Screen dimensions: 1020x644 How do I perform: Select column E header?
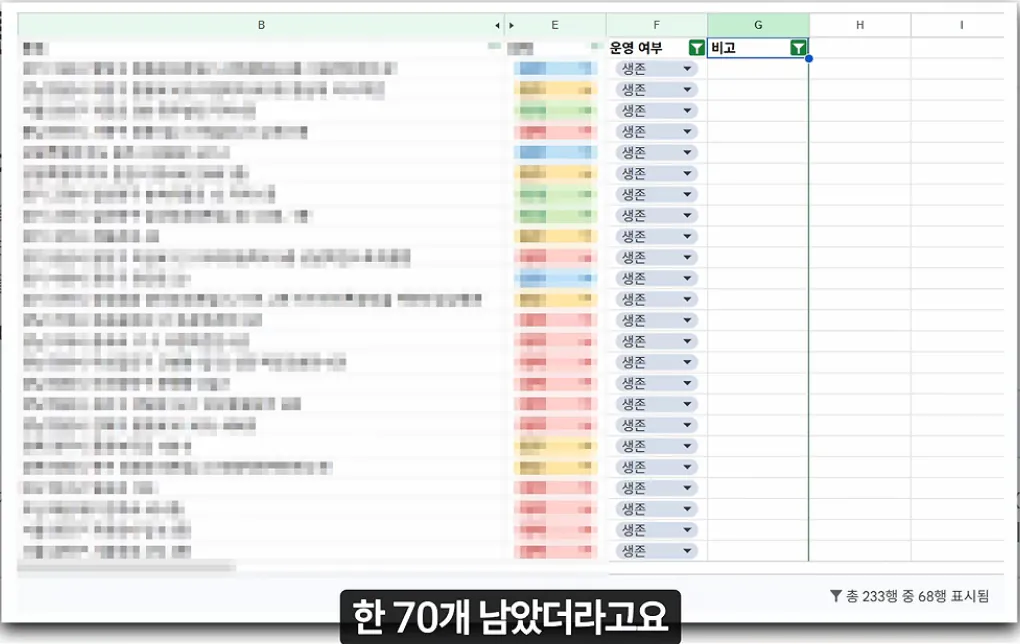click(555, 25)
